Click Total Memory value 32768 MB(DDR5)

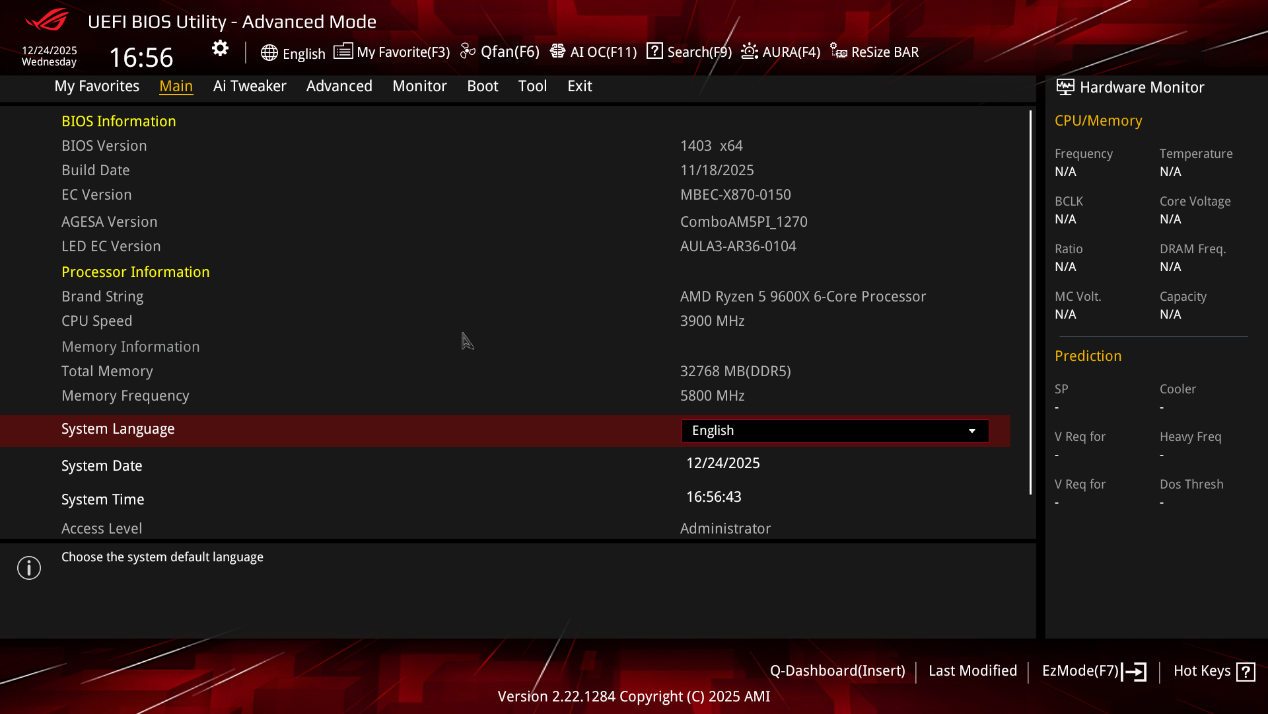(735, 371)
